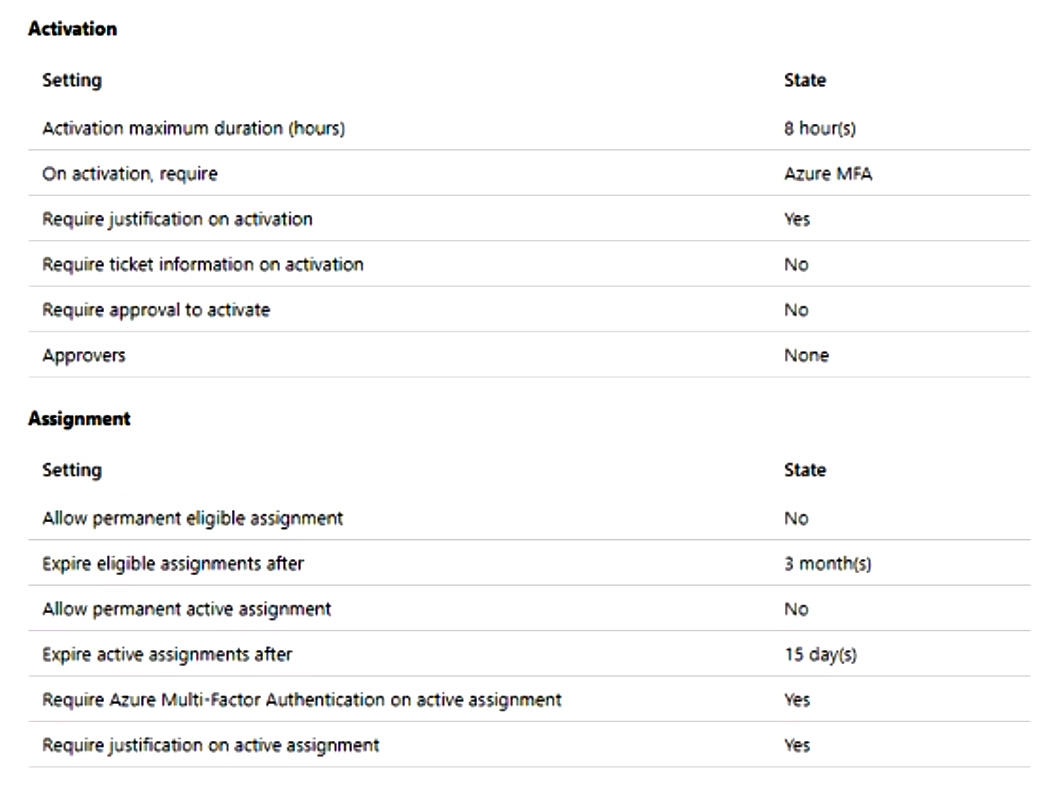Click "Require justification on active assignment" label
The image size is (1058, 806).
tap(210, 745)
